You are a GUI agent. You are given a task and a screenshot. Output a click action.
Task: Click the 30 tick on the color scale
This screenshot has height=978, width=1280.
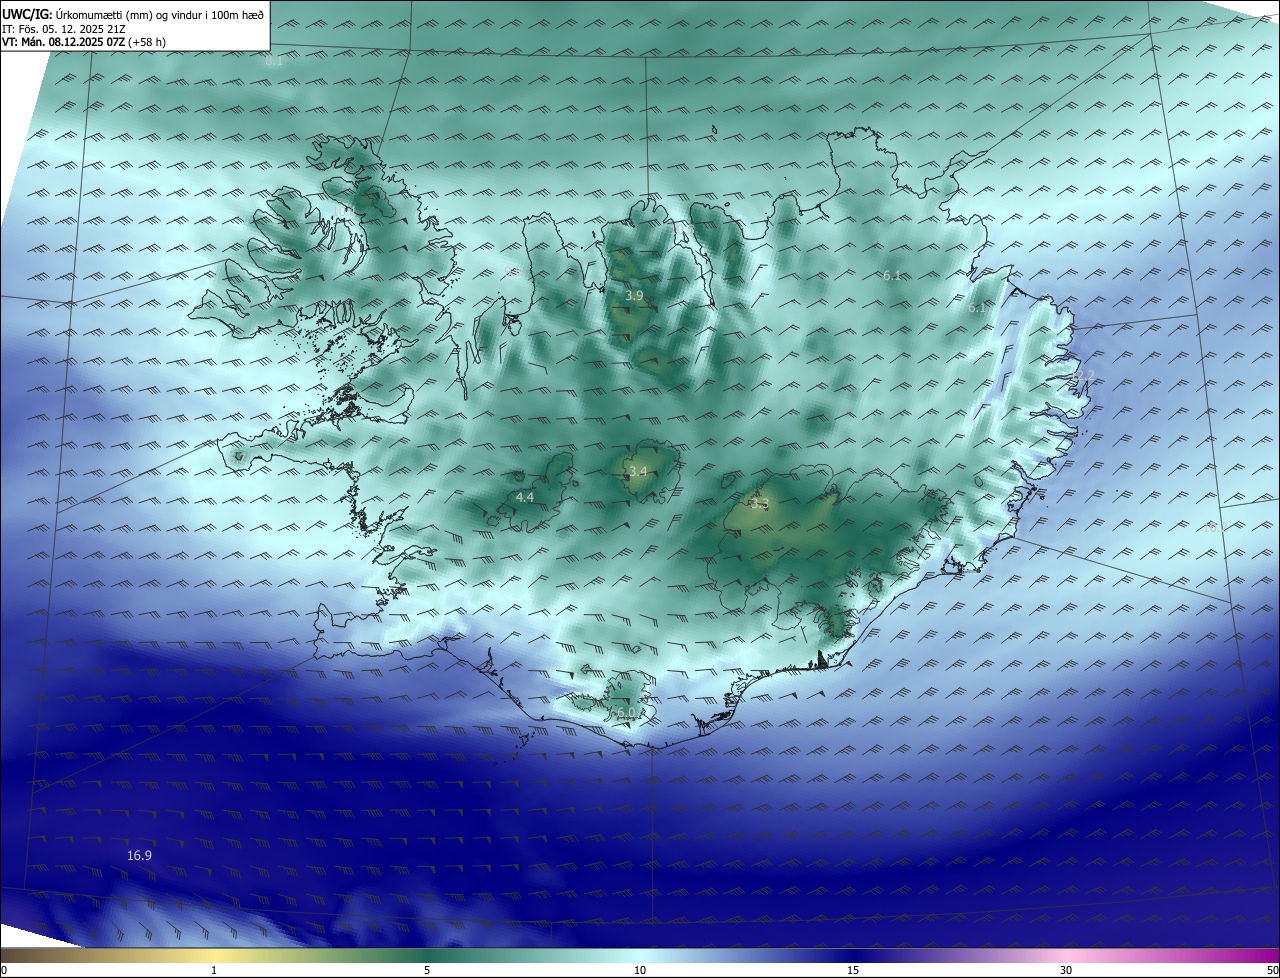[1066, 970]
